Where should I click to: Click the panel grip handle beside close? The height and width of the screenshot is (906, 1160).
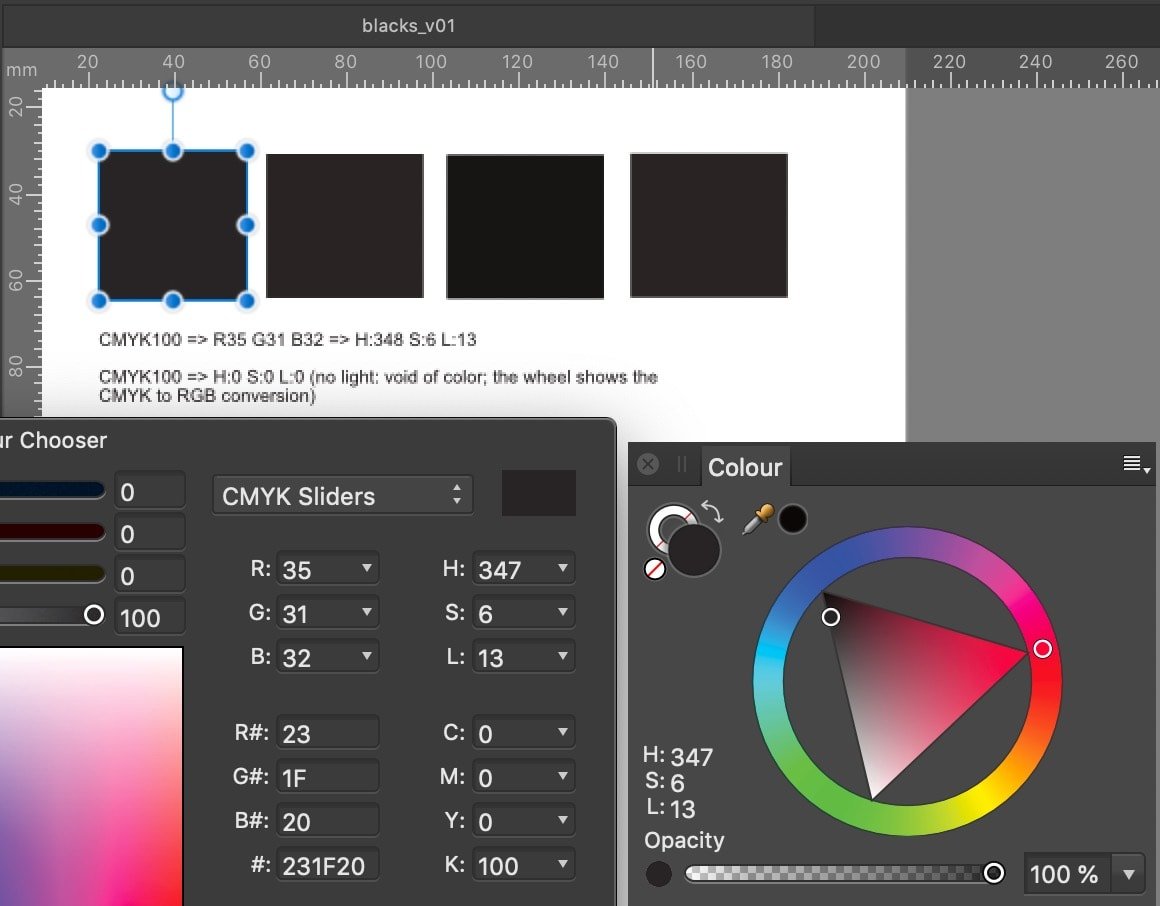(x=681, y=464)
